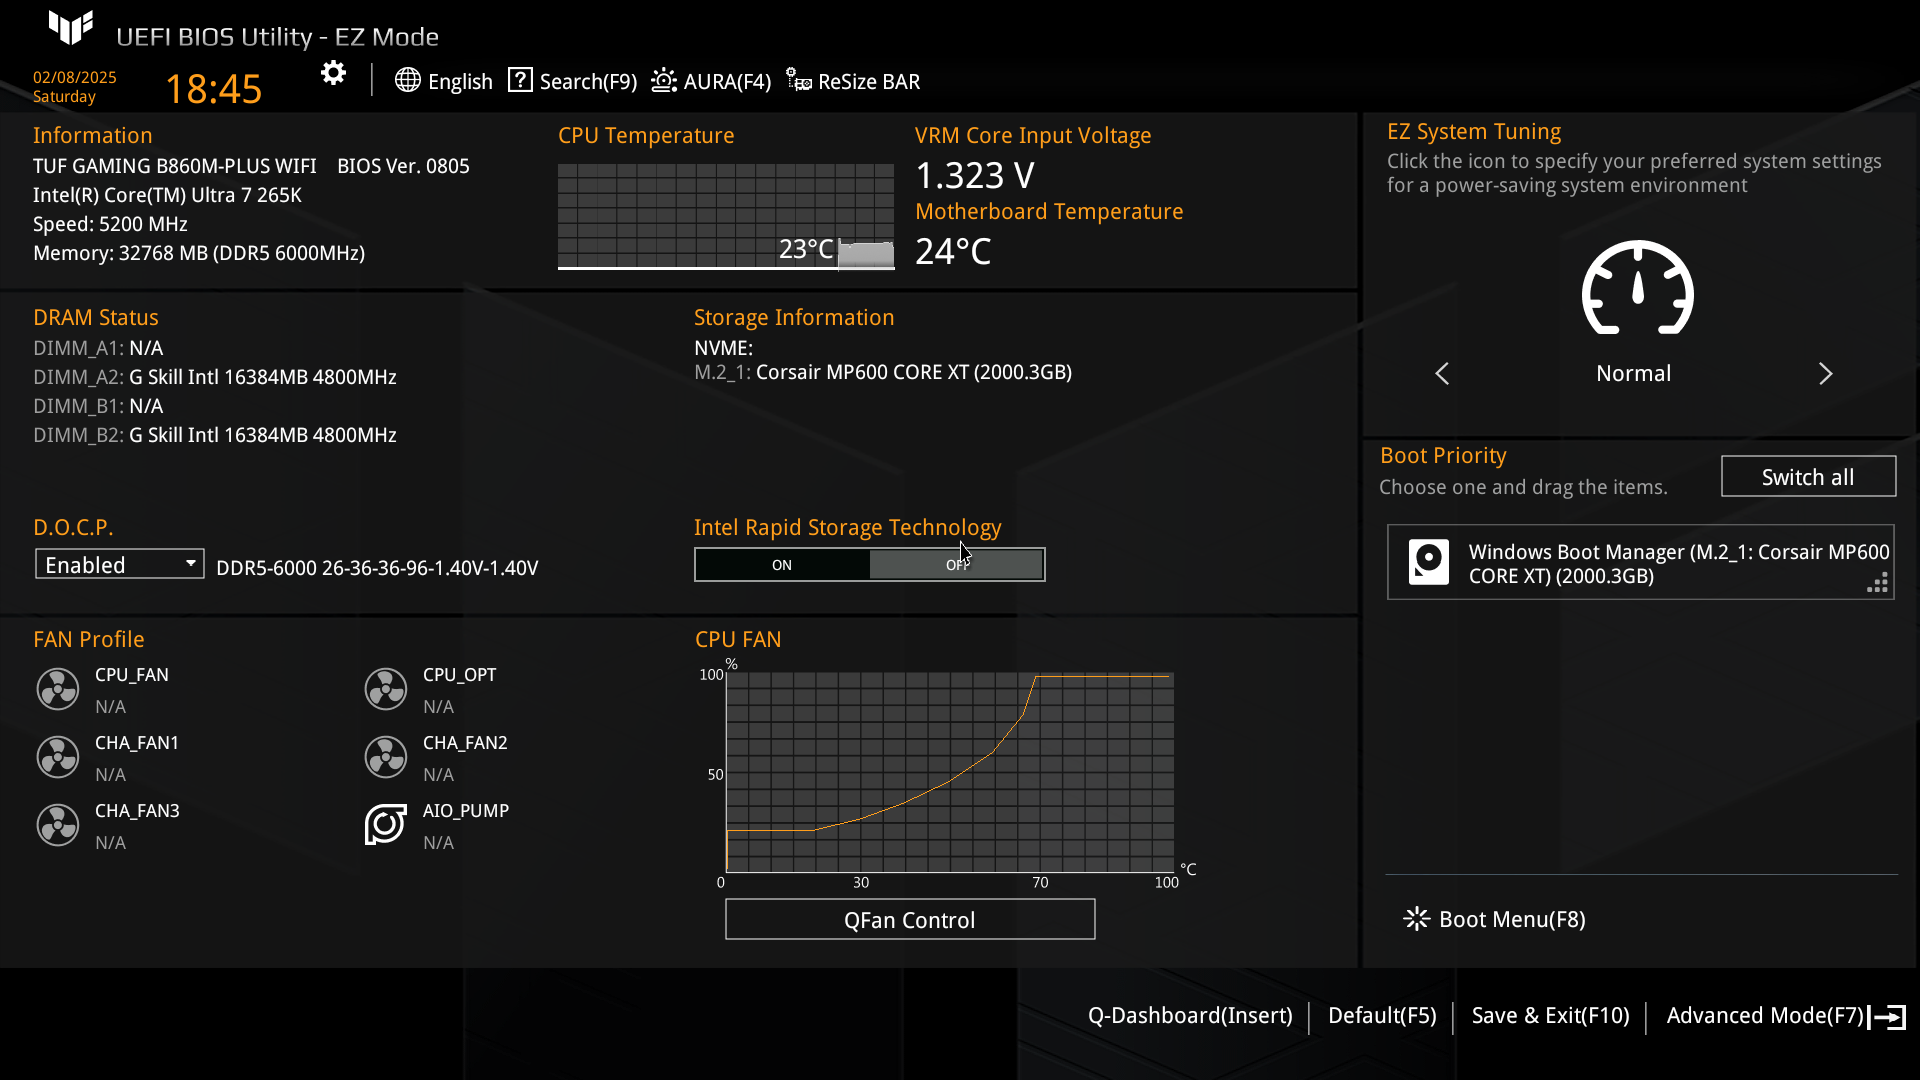Click the DRAM Status heading

pos(96,317)
